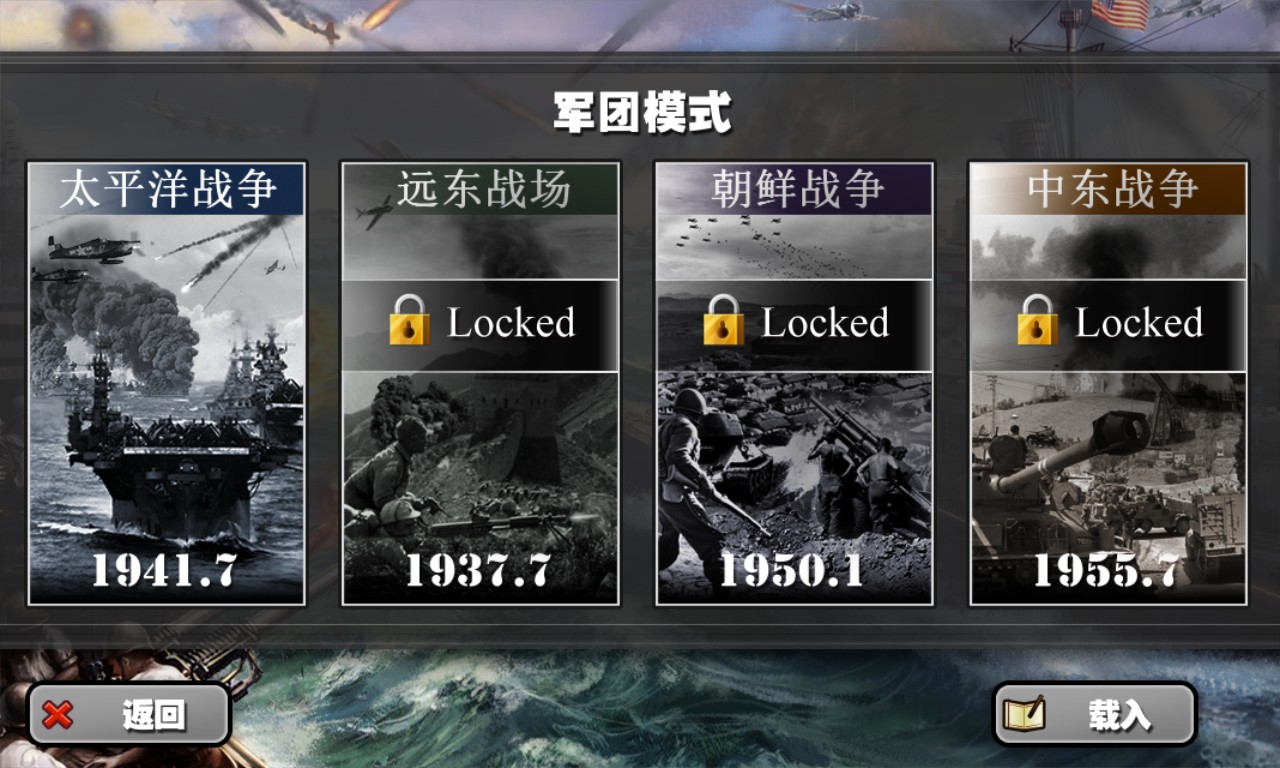
Task: Click the padlock icon on 朝鲜战争
Action: coord(723,320)
